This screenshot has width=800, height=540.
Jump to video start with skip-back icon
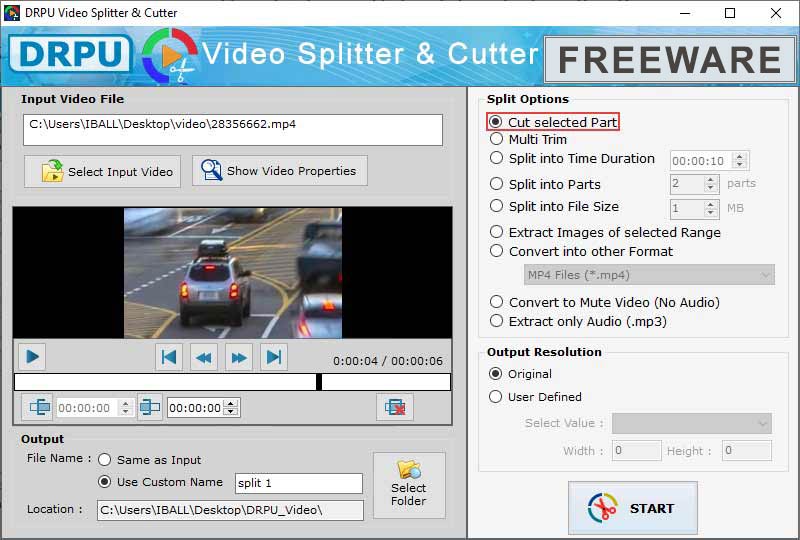point(169,357)
